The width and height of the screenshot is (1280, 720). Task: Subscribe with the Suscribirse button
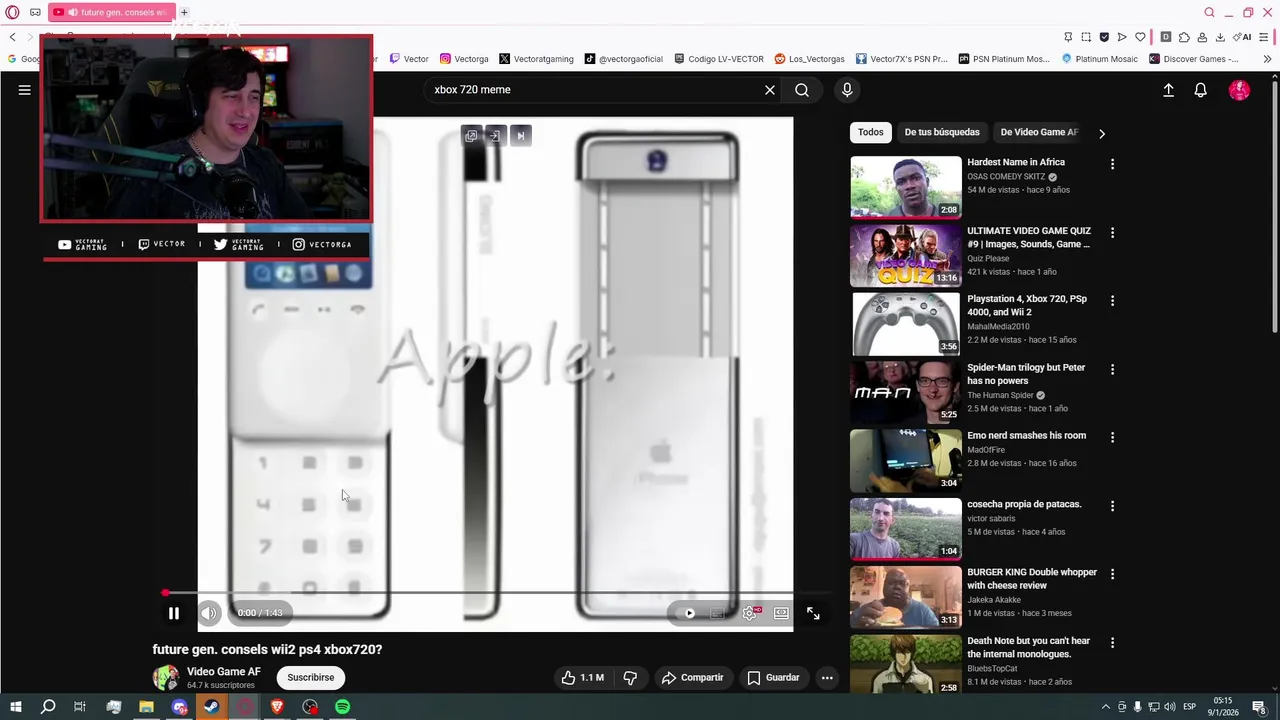coord(311,677)
